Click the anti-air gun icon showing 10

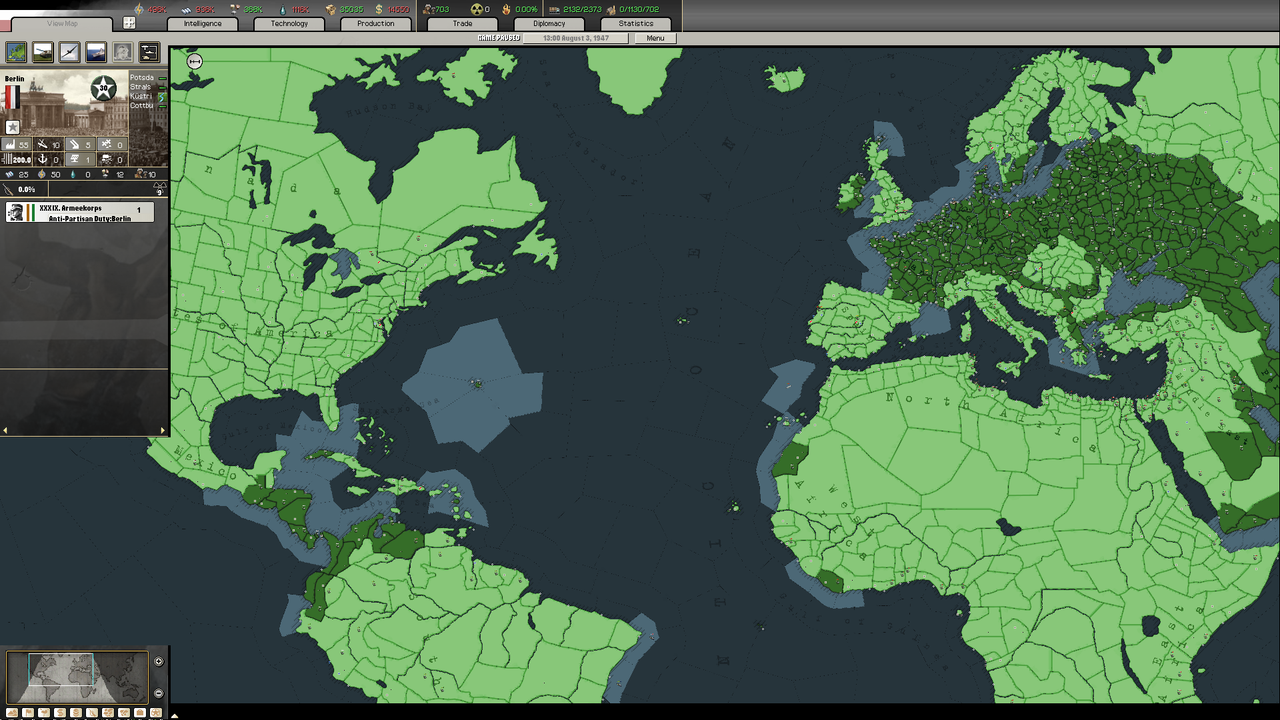coord(42,145)
